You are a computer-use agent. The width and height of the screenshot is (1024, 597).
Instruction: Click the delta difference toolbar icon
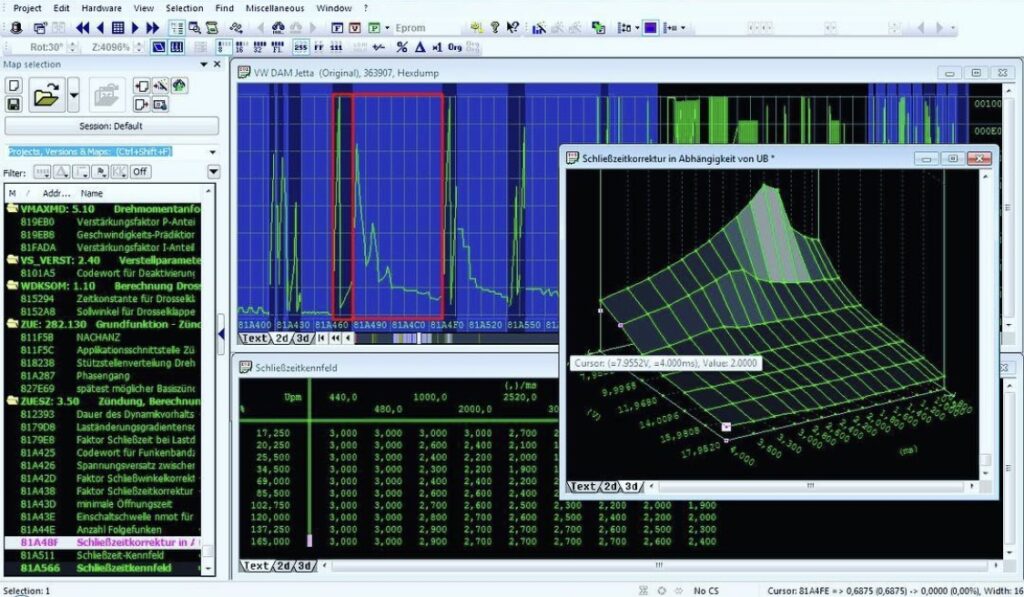click(x=420, y=47)
